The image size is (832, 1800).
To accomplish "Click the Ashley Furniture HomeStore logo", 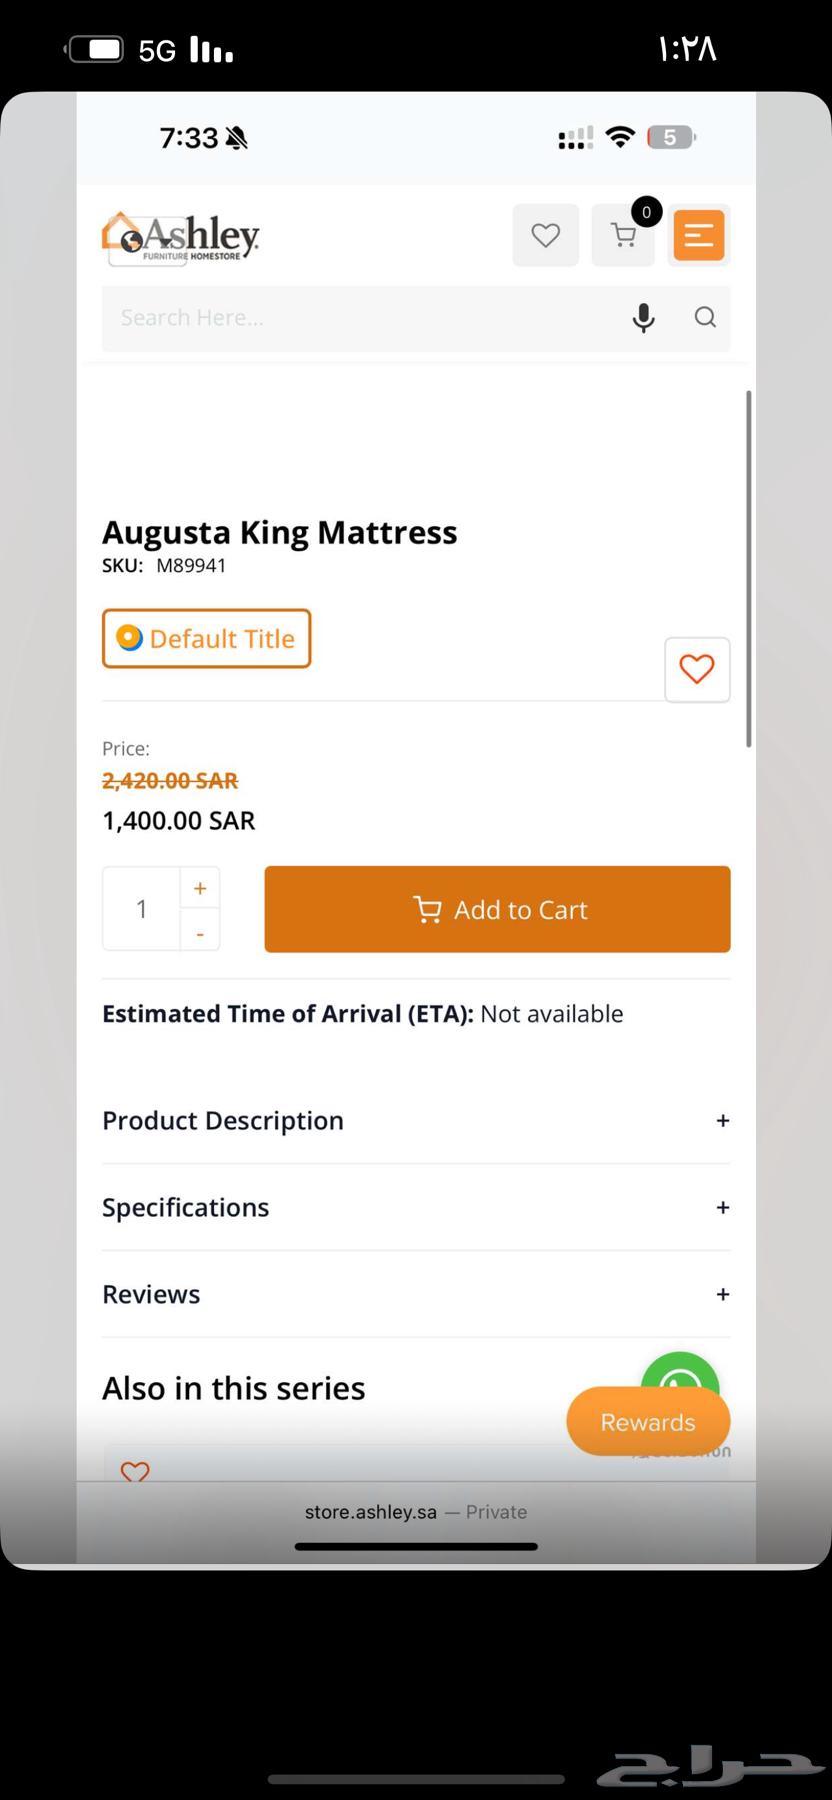I will [181, 238].
